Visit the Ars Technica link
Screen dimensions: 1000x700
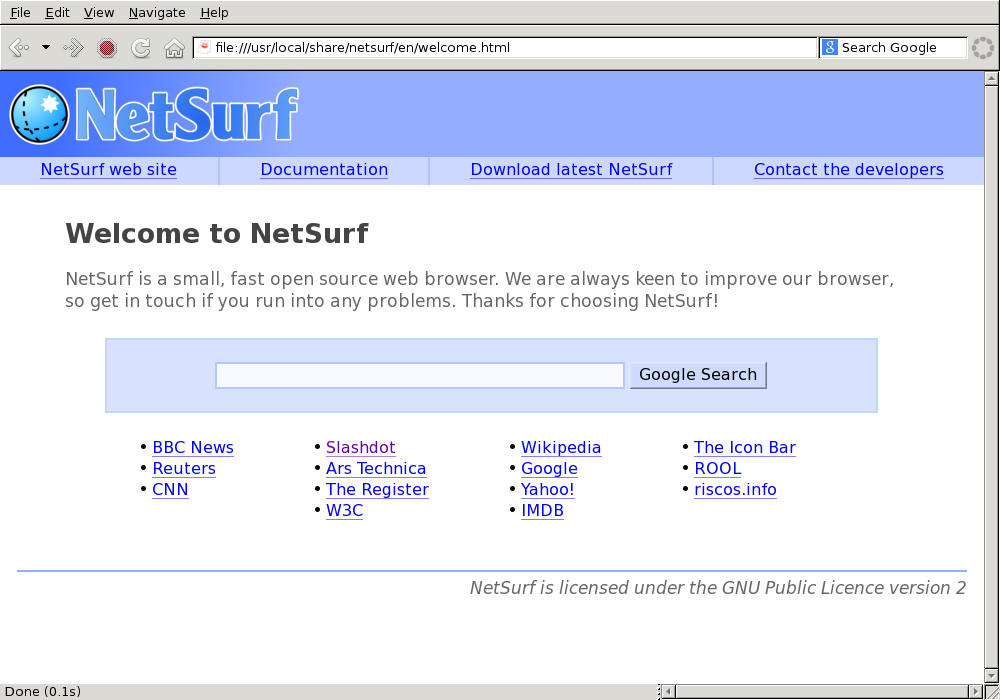click(x=376, y=469)
